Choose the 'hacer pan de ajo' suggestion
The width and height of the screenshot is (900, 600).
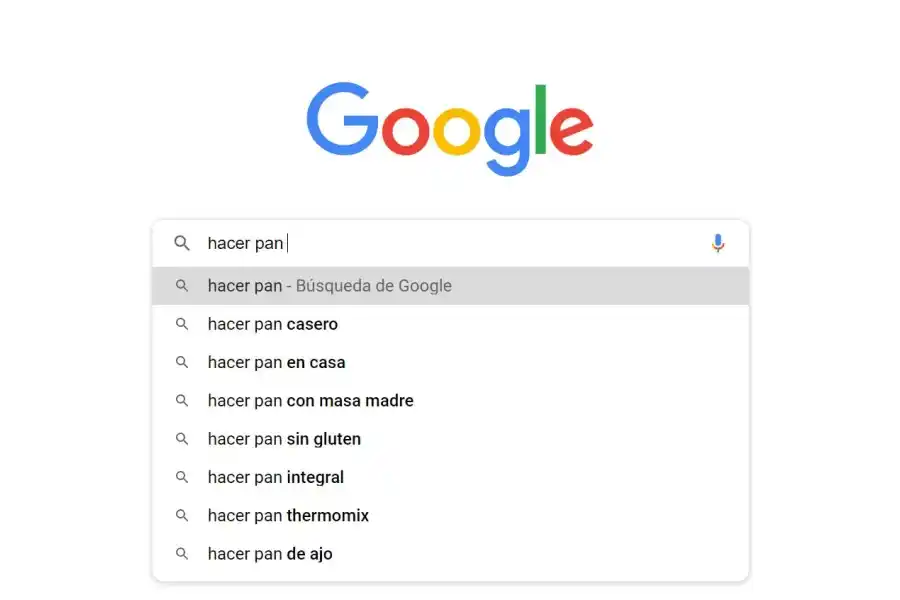[271, 553]
